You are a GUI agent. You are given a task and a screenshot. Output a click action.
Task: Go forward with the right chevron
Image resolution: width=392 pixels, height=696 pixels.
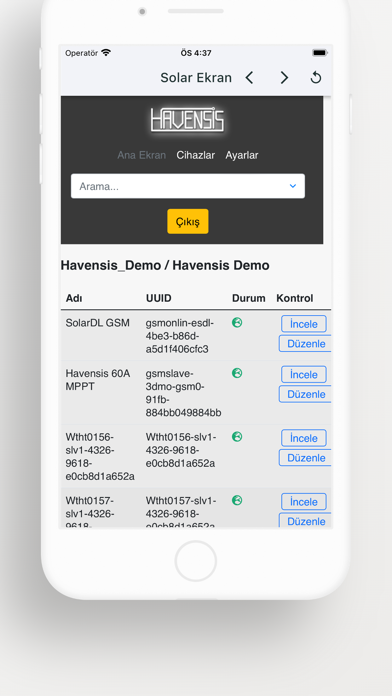click(284, 78)
